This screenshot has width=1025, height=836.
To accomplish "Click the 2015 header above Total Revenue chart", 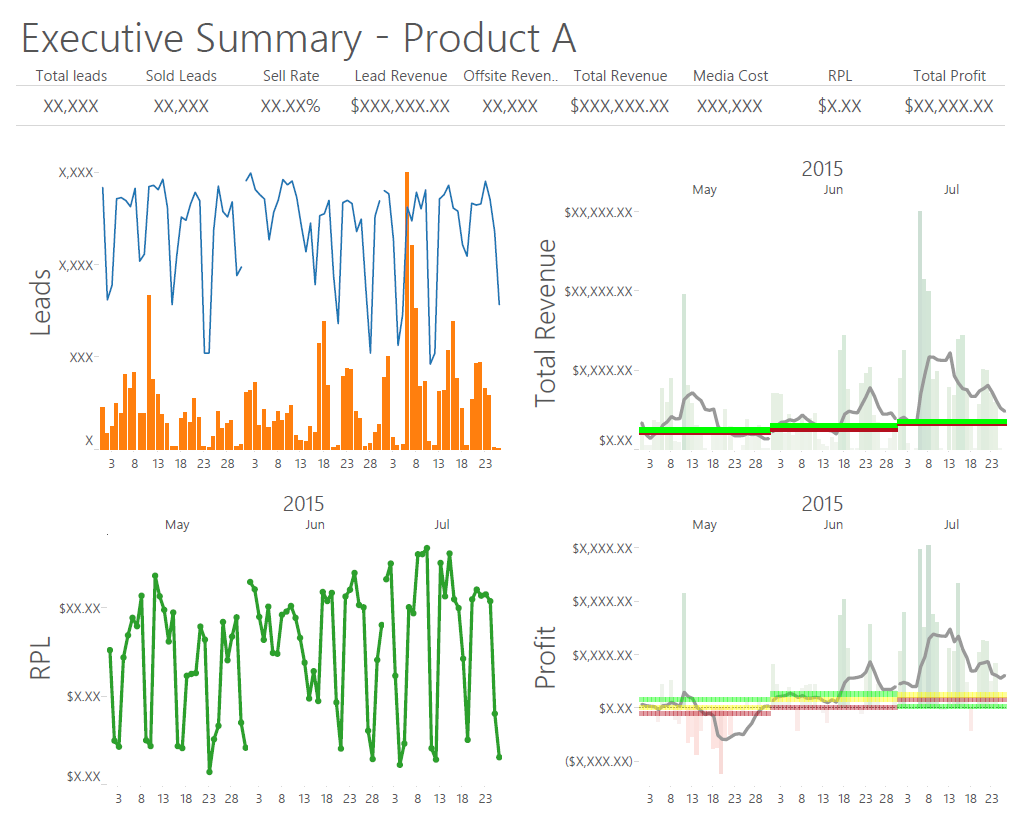I will click(x=822, y=169).
